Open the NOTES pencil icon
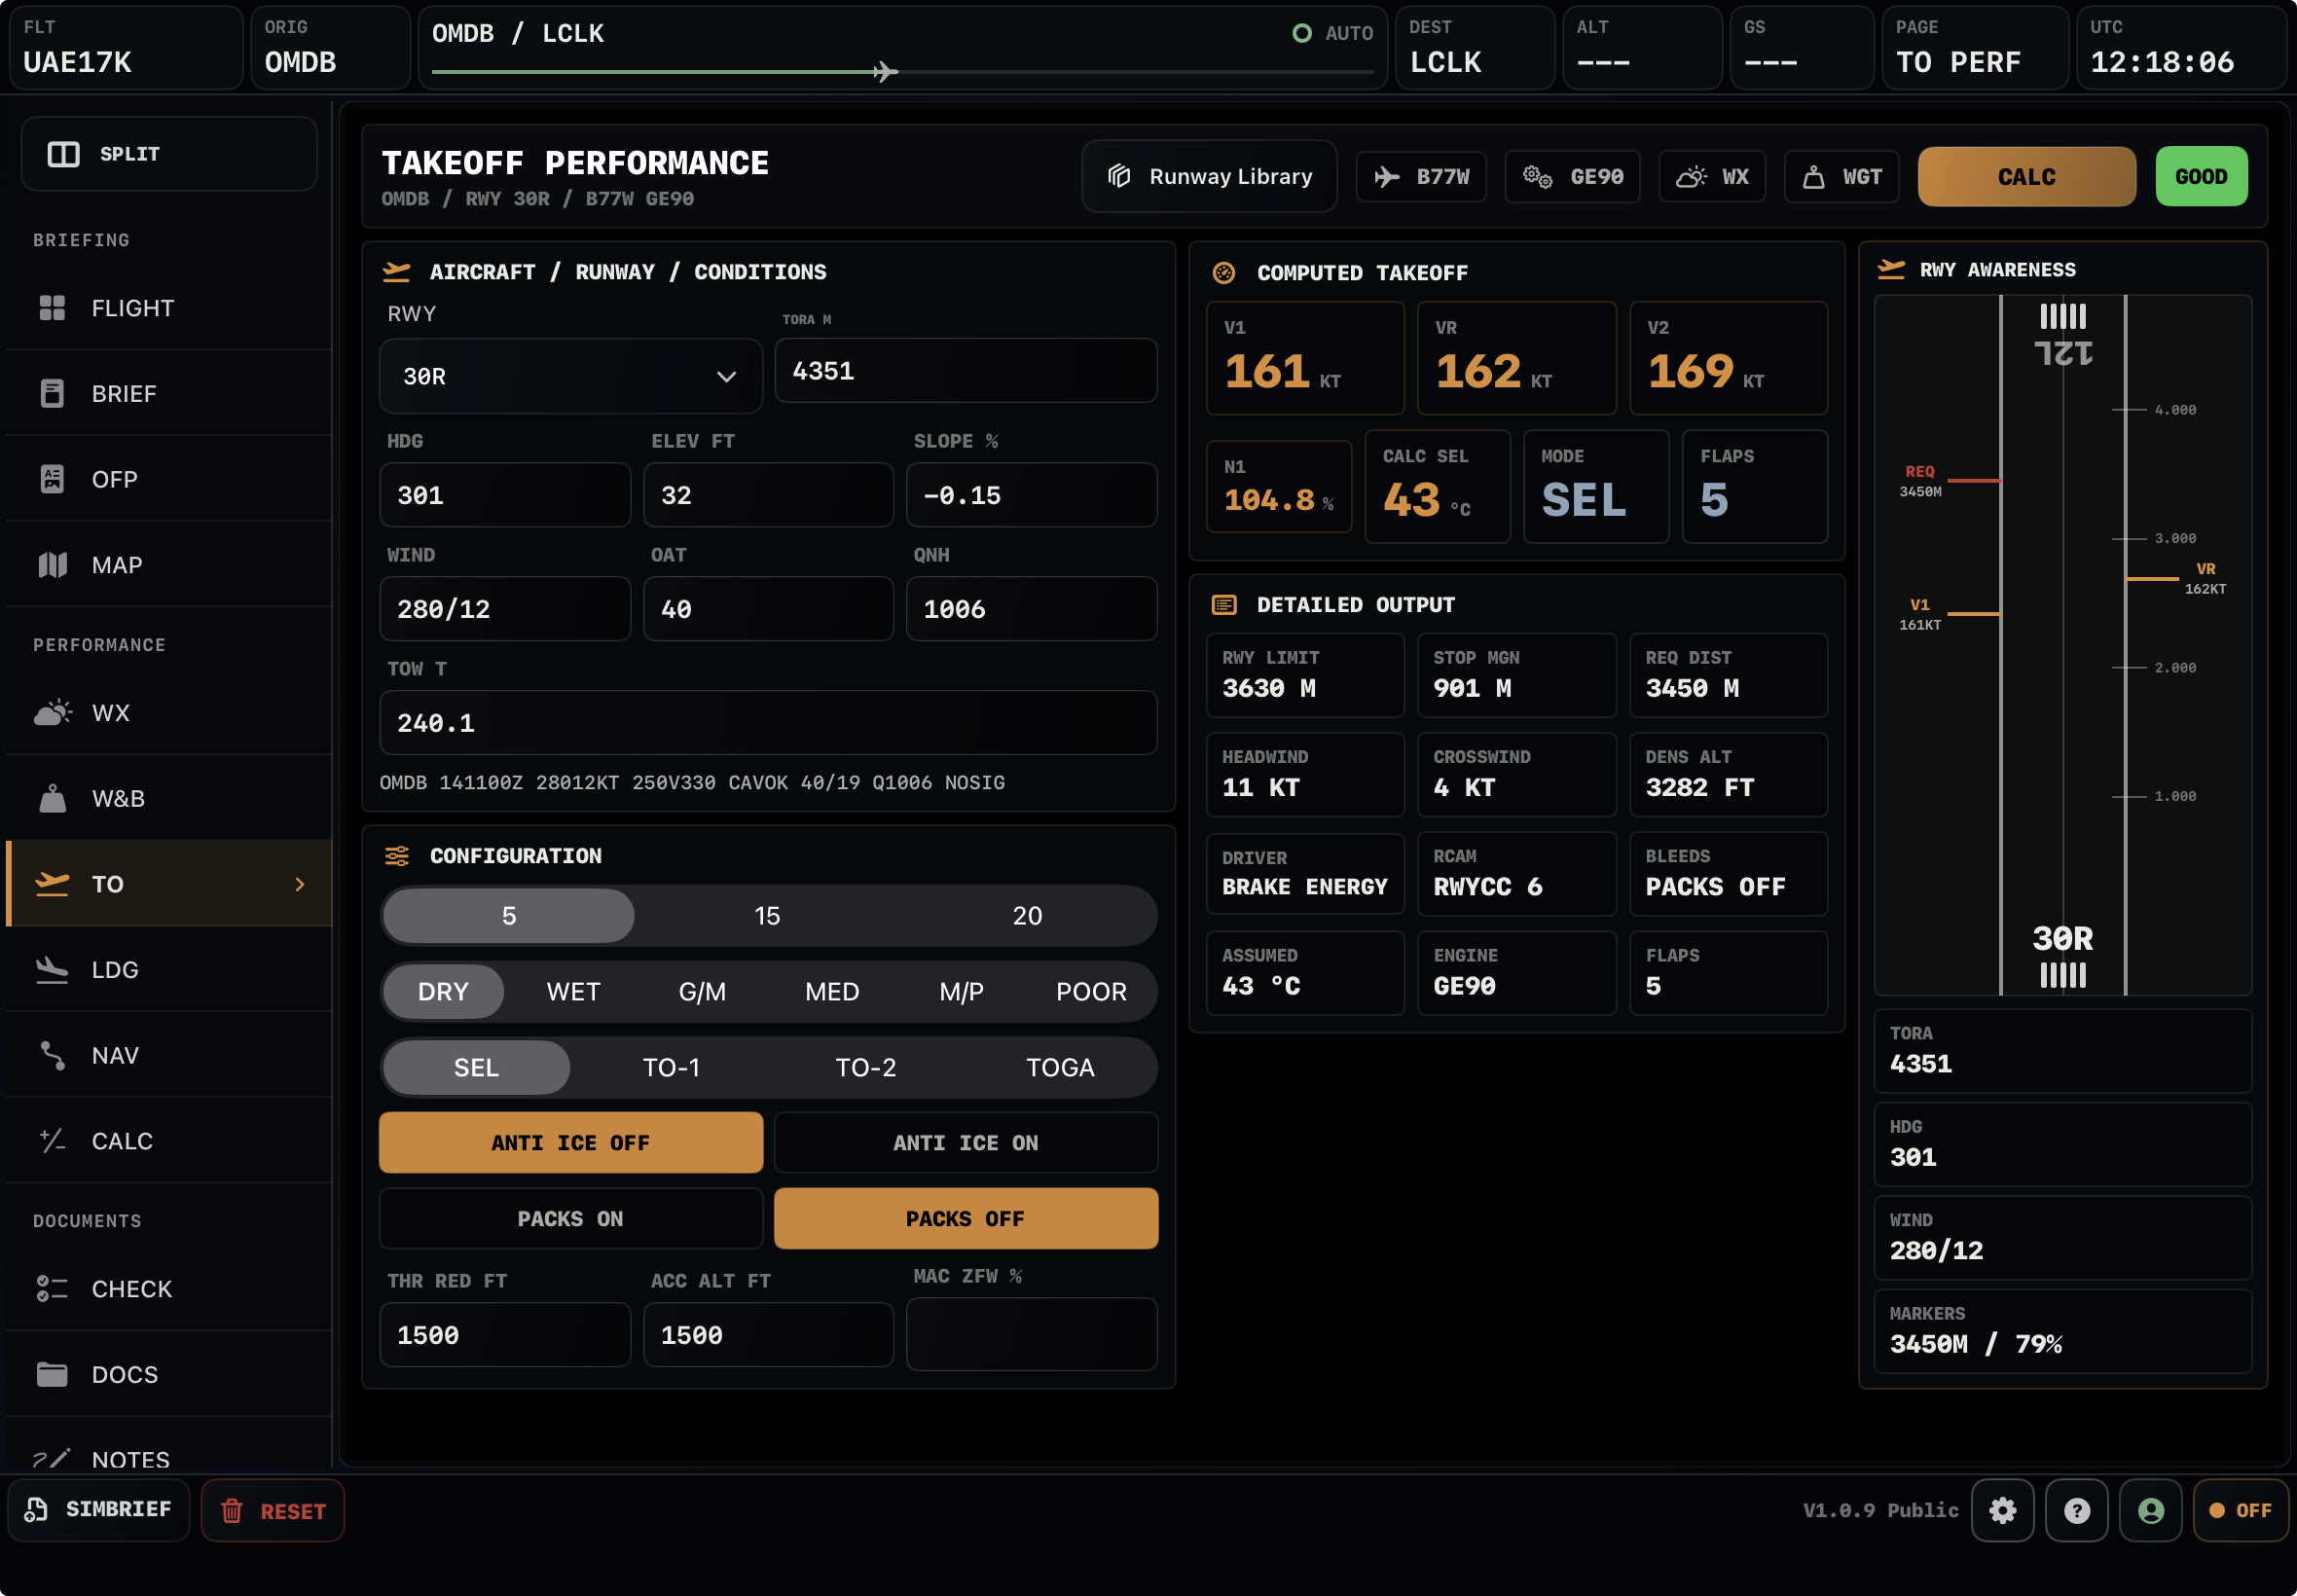Screen dimensions: 2297x1596 (x=52, y=1460)
